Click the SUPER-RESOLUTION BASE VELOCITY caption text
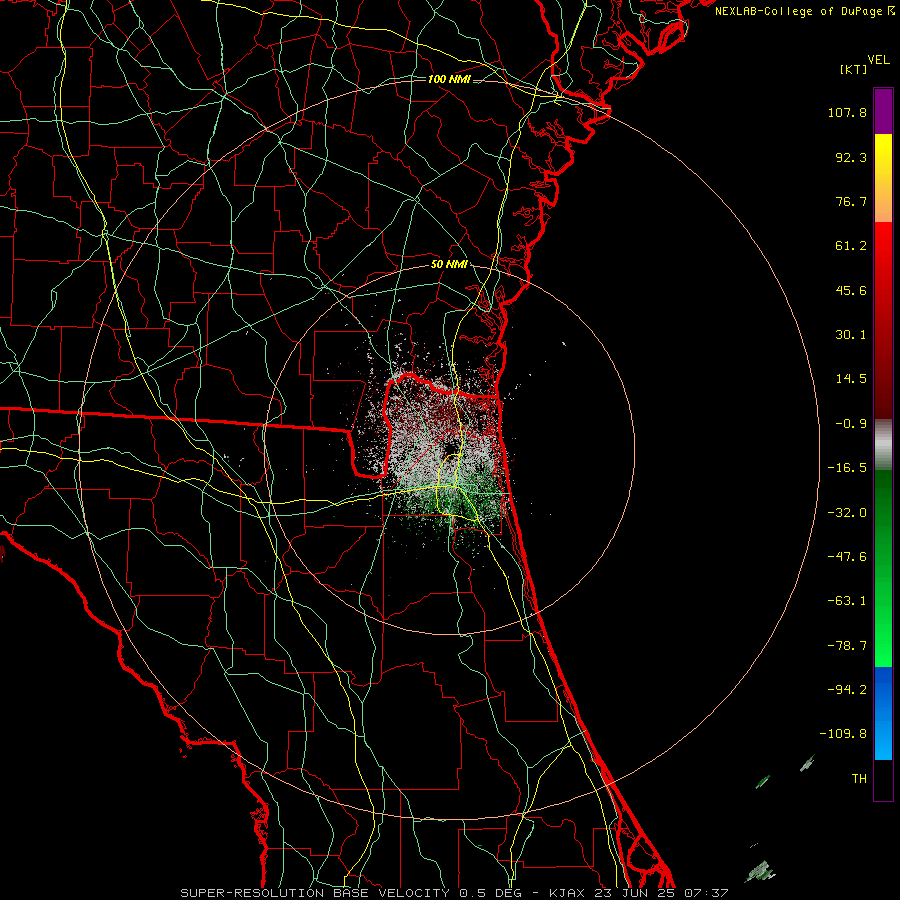The image size is (900, 900). coord(315,893)
